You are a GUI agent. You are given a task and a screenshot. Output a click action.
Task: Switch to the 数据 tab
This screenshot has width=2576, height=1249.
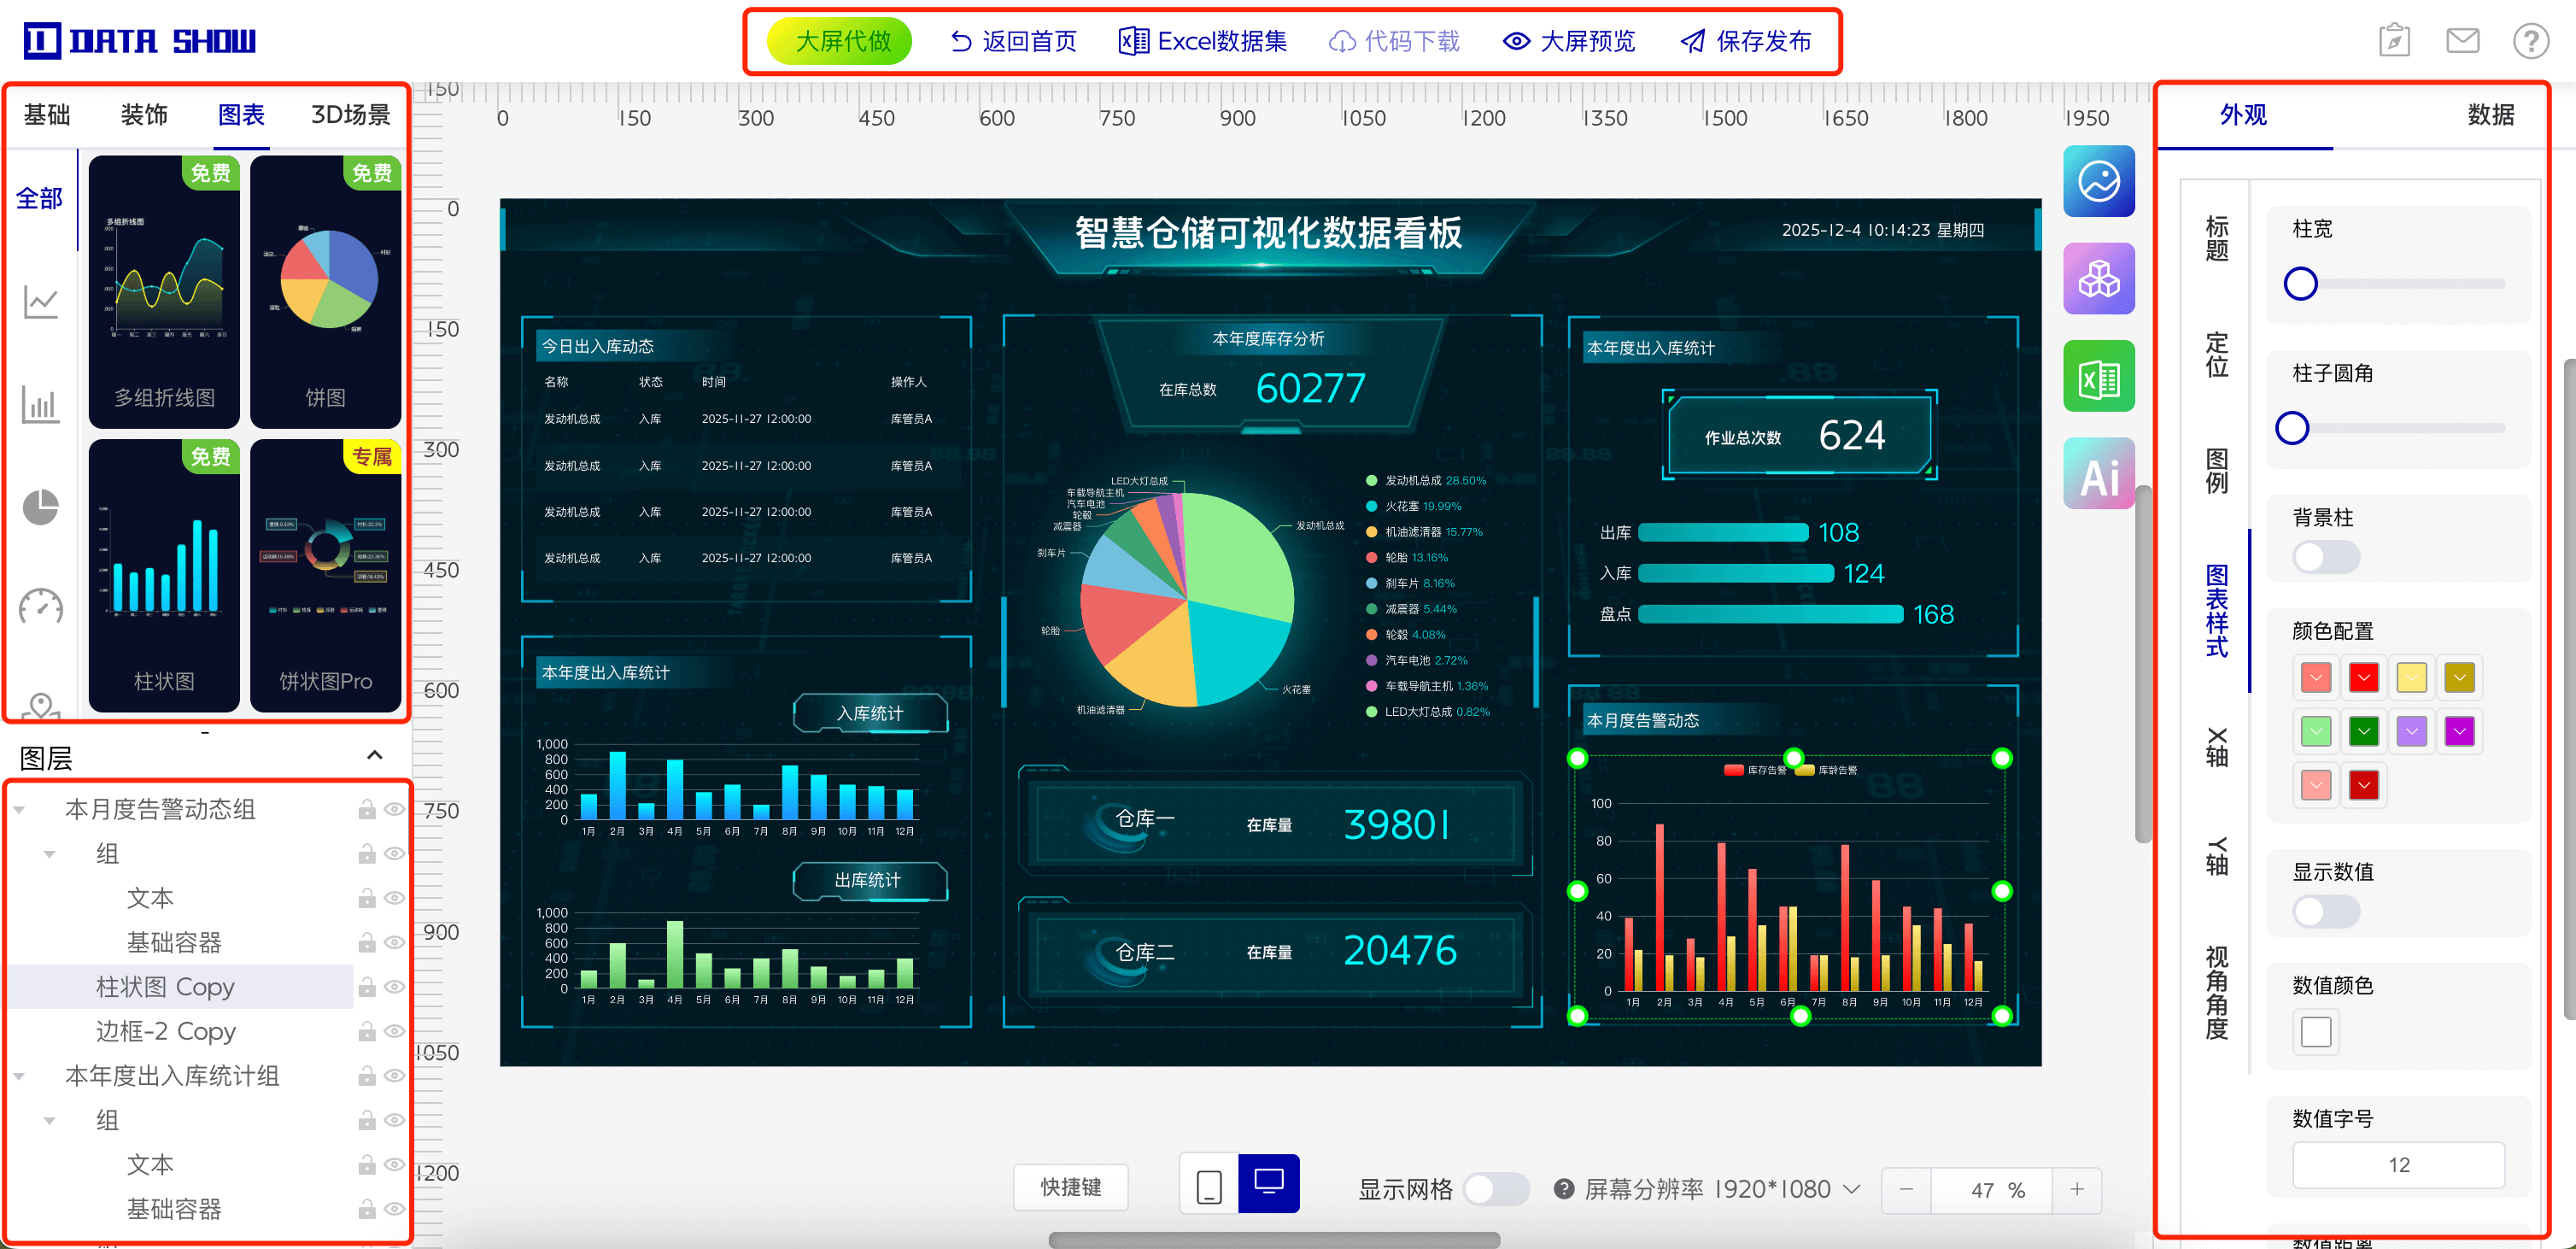click(x=2489, y=115)
